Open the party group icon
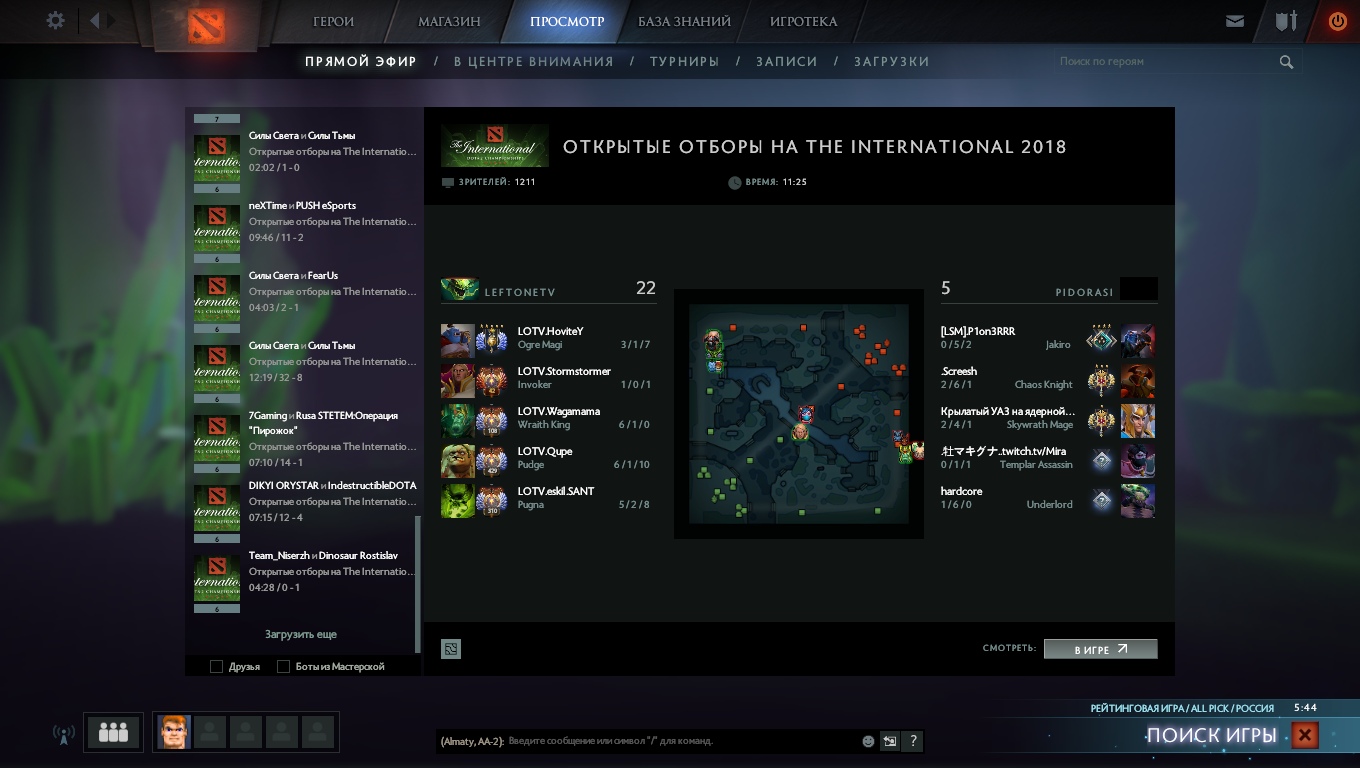1360x768 pixels. [113, 732]
